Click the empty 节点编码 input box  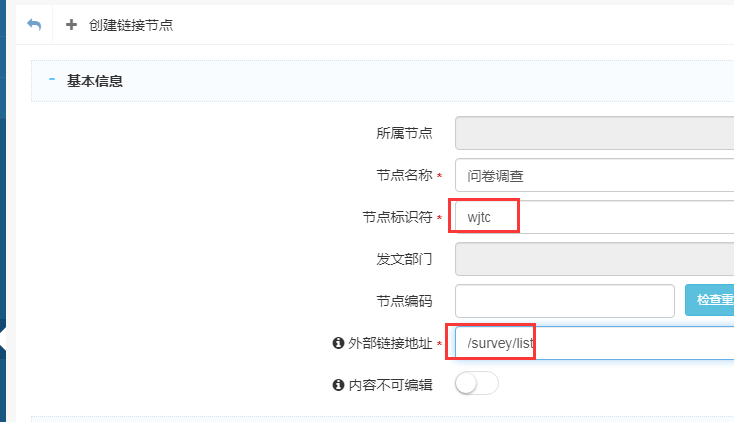[565, 301]
